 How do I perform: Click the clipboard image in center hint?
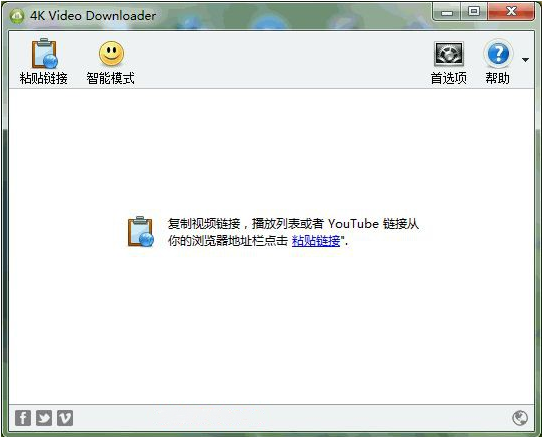tap(141, 231)
